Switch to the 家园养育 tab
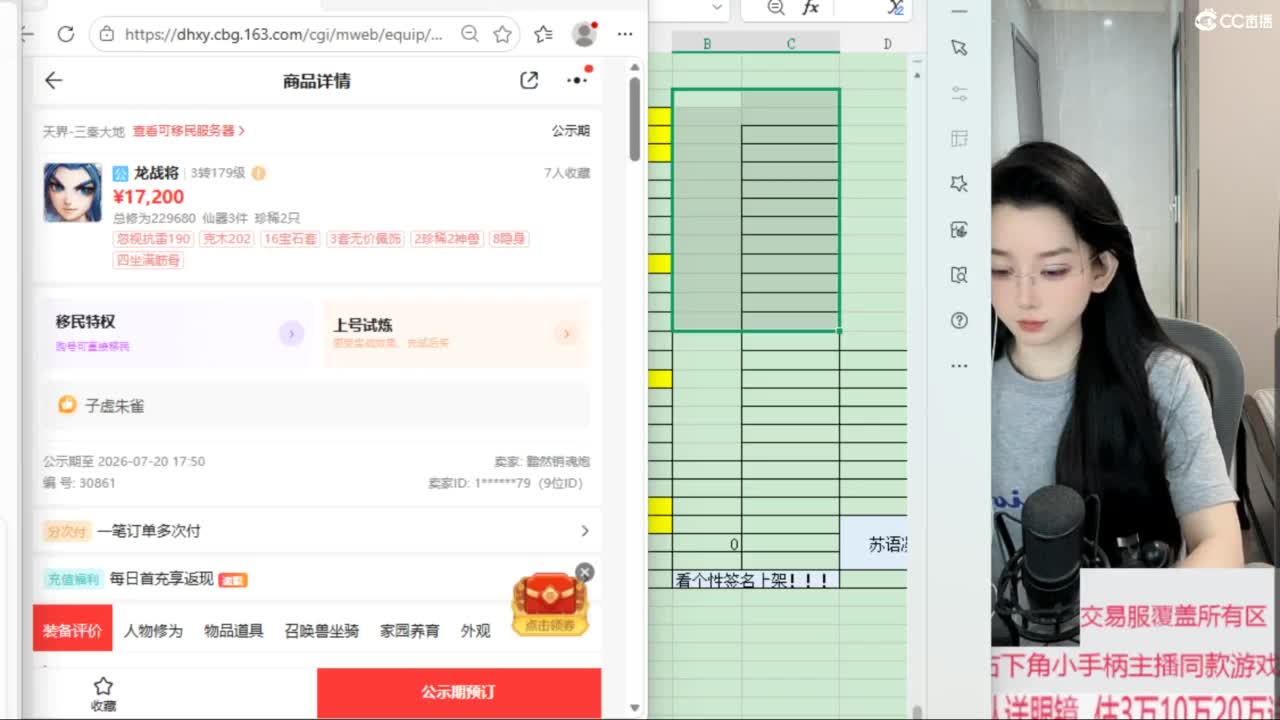The width and height of the screenshot is (1280, 720). tap(410, 631)
